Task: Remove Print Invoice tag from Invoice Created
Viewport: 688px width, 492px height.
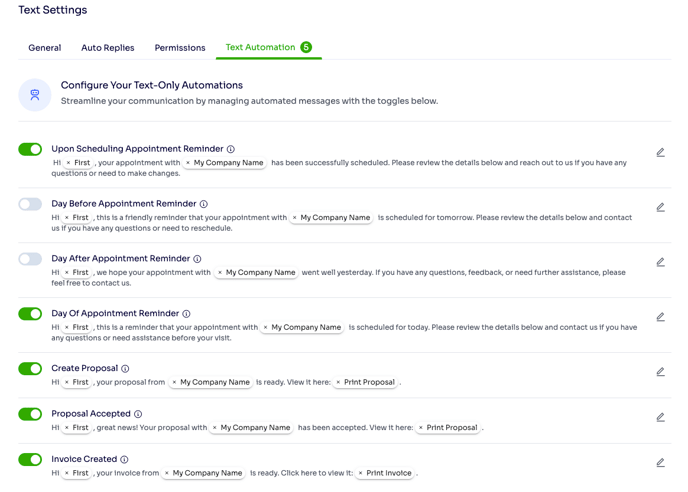Action: (x=360, y=473)
